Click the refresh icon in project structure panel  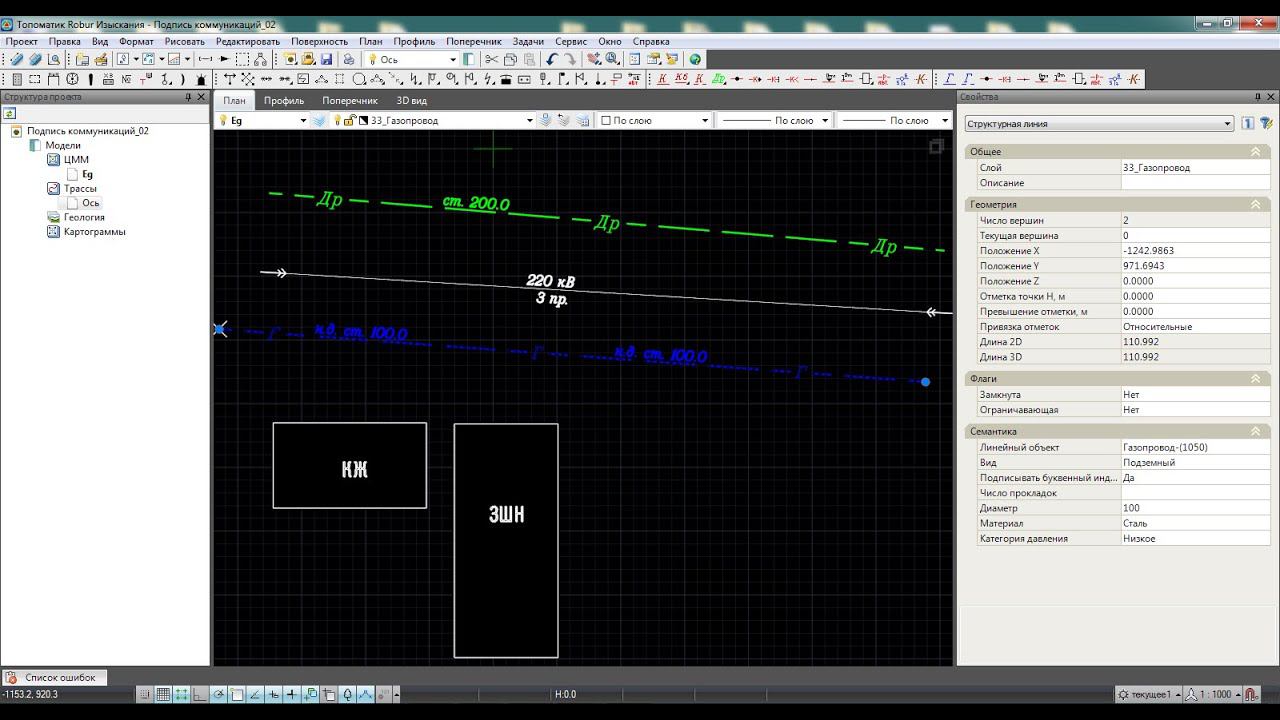pos(10,114)
